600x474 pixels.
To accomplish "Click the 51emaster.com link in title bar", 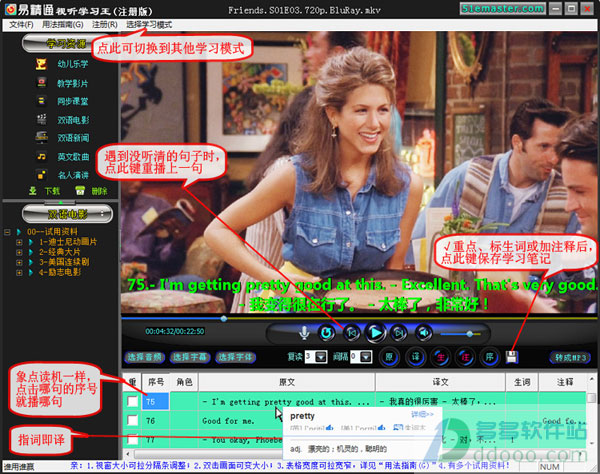I will tap(503, 8).
